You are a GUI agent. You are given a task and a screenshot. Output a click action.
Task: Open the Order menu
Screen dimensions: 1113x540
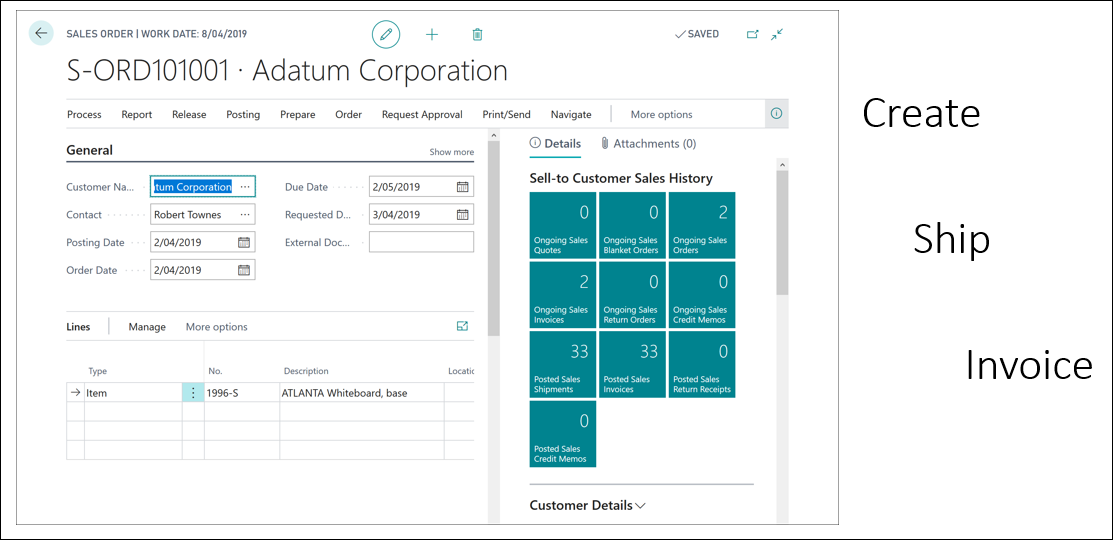click(349, 114)
